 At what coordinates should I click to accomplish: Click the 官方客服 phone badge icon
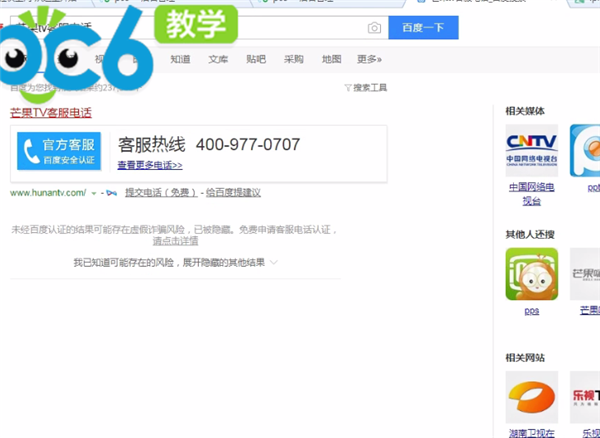pyautogui.click(x=59, y=151)
